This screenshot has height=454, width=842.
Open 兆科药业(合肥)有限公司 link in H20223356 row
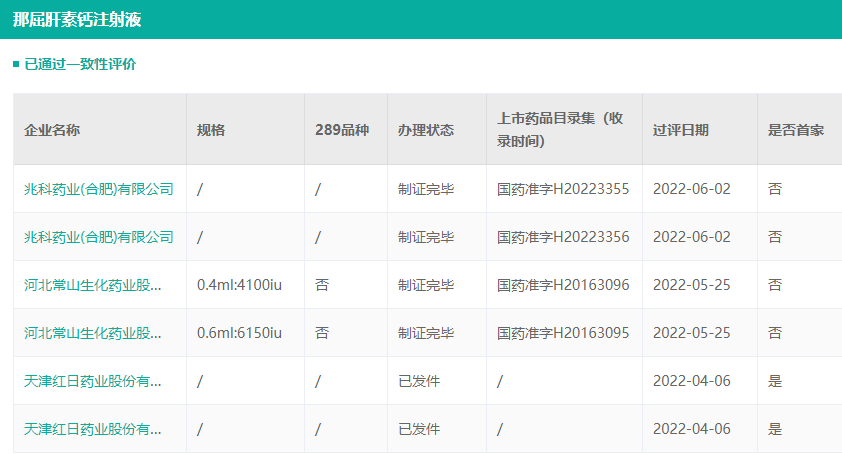(x=99, y=237)
